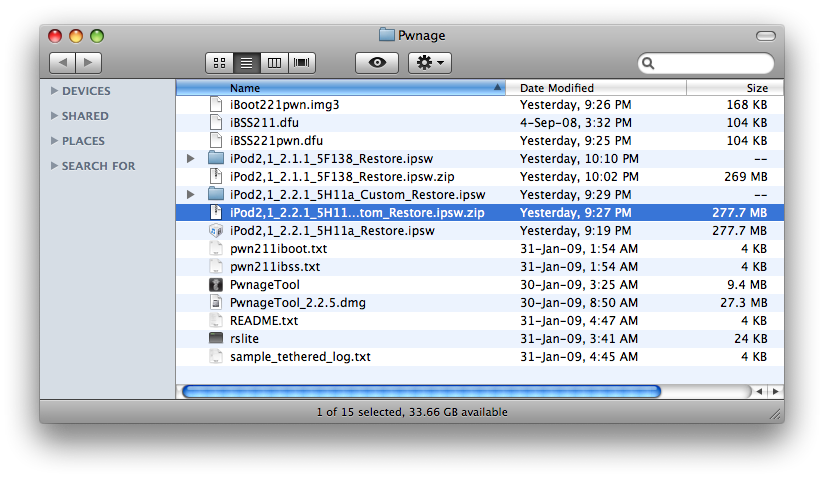Select the README.txt file

tap(263, 321)
